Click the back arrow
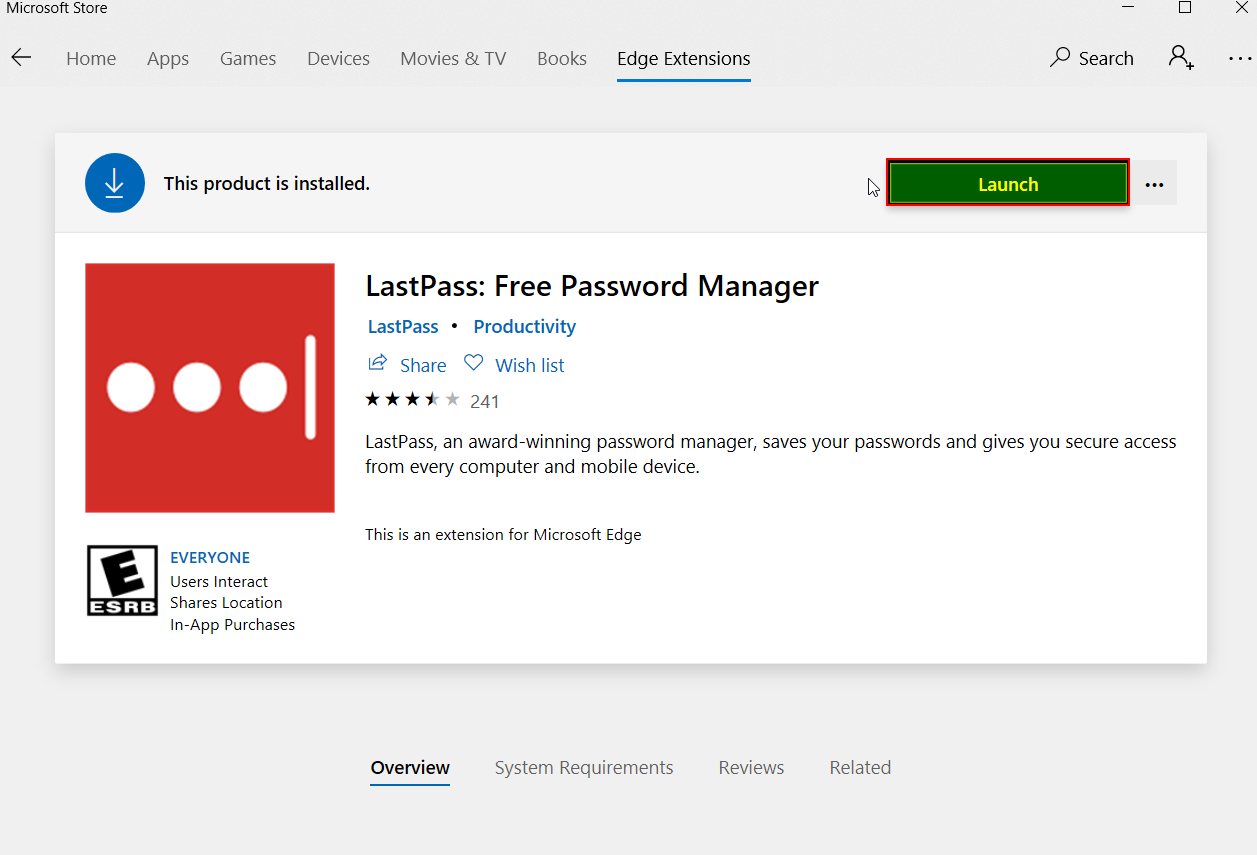The height and width of the screenshot is (855, 1257). point(21,57)
